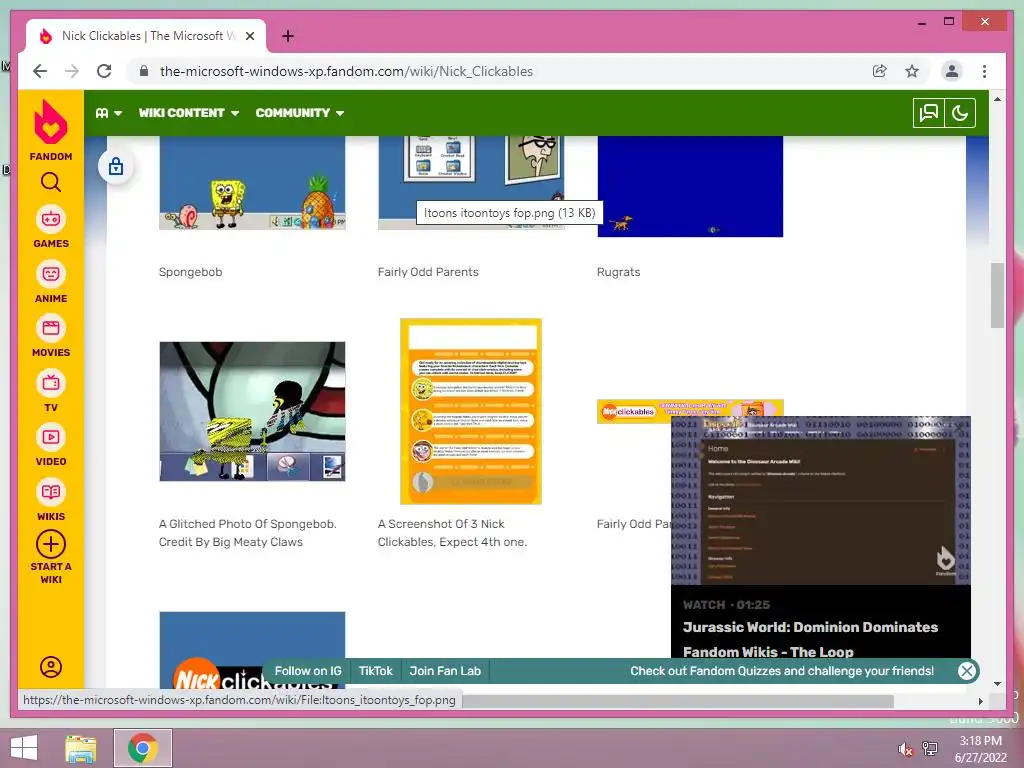The width and height of the screenshot is (1024, 768).
Task: Click the Jurassic World video title
Action: tap(810, 639)
